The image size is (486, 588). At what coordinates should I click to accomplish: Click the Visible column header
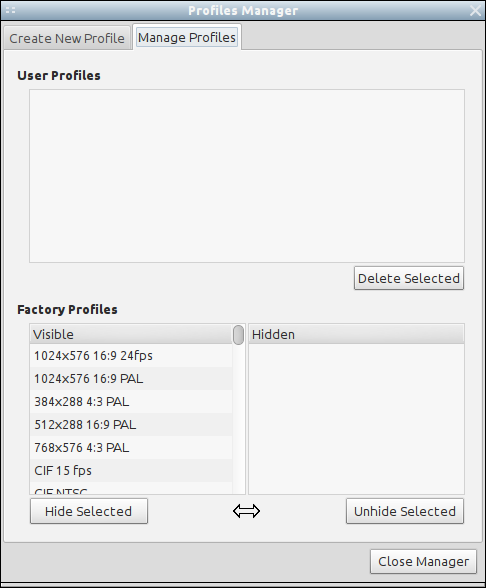(131, 334)
